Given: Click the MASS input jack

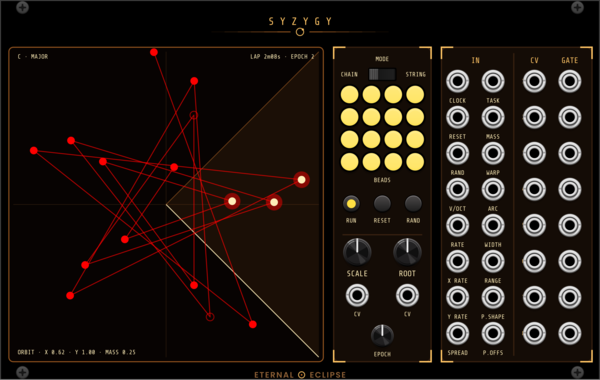Looking at the screenshot, I should click(493, 117).
